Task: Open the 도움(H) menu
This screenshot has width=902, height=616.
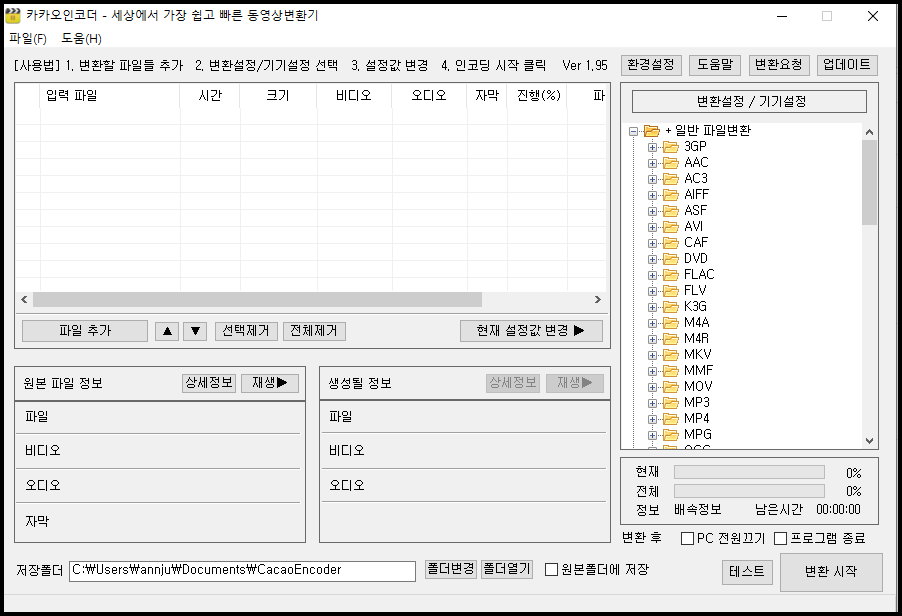Action: (x=81, y=39)
